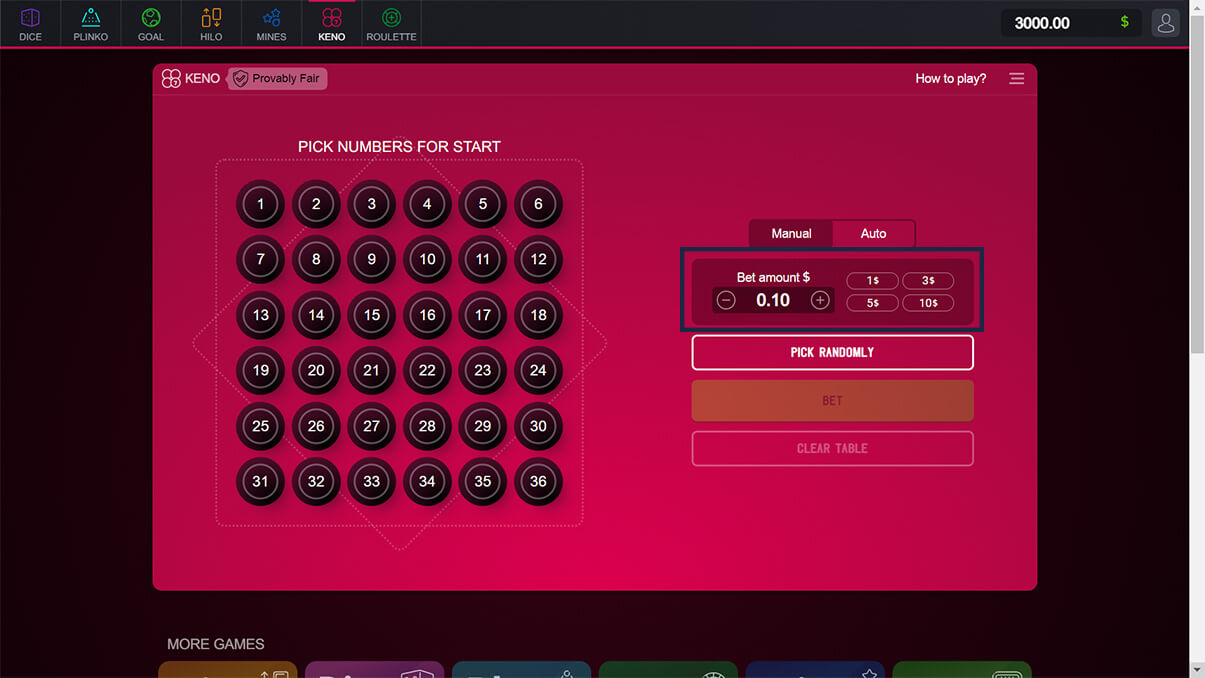Switch to the Auto betting tab
Viewport: 1205px width, 678px height.
pyautogui.click(x=873, y=233)
